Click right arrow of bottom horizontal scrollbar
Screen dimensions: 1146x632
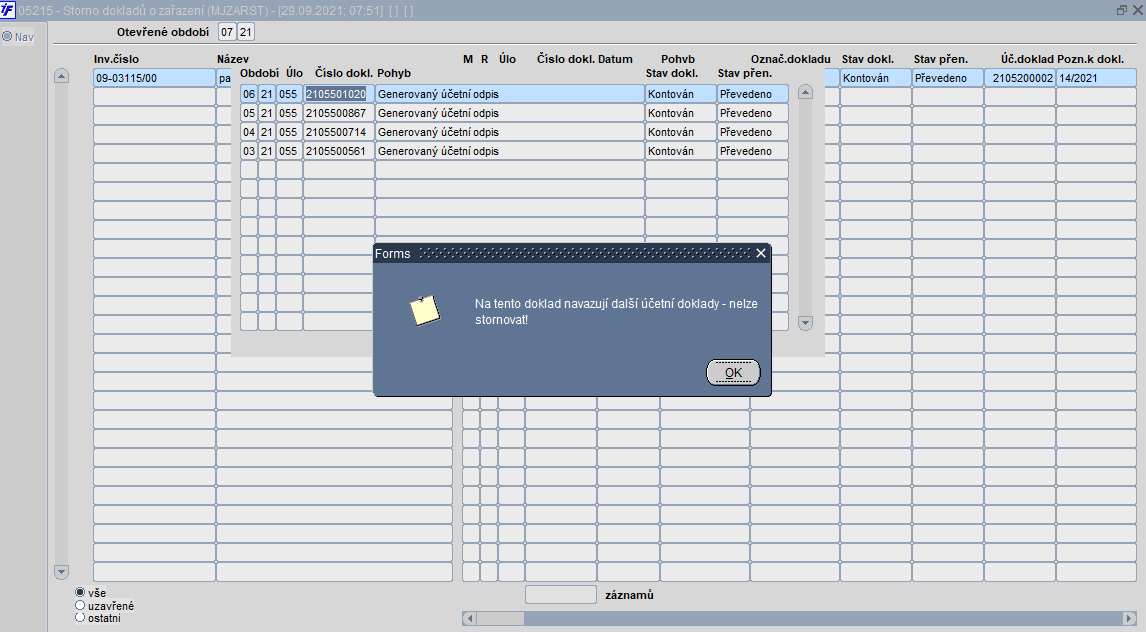click(1129, 618)
